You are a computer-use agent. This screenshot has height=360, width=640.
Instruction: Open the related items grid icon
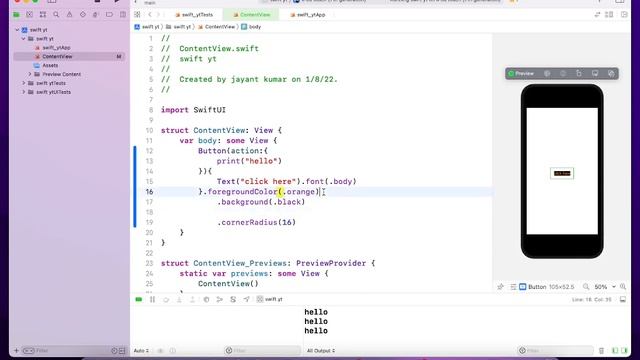(x=137, y=15)
